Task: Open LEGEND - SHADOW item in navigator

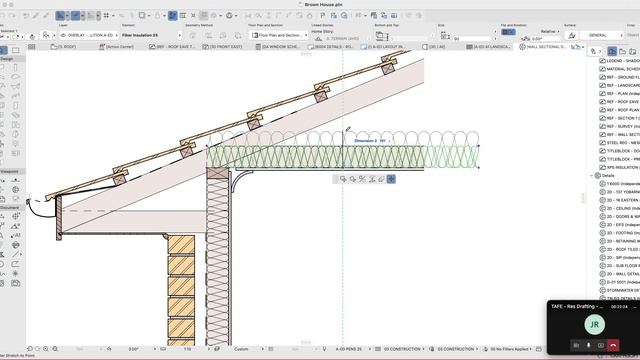Action: (x=619, y=61)
